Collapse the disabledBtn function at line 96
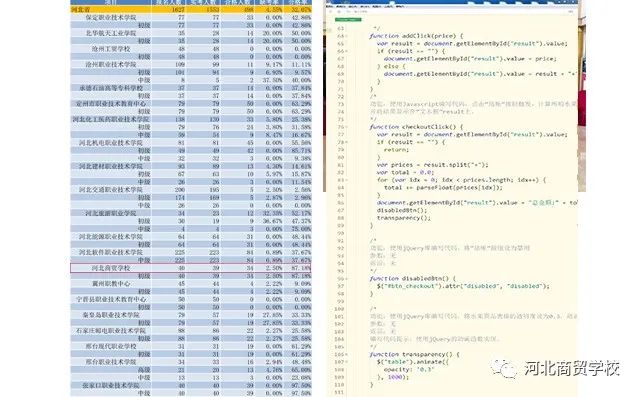 pyautogui.click(x=346, y=279)
